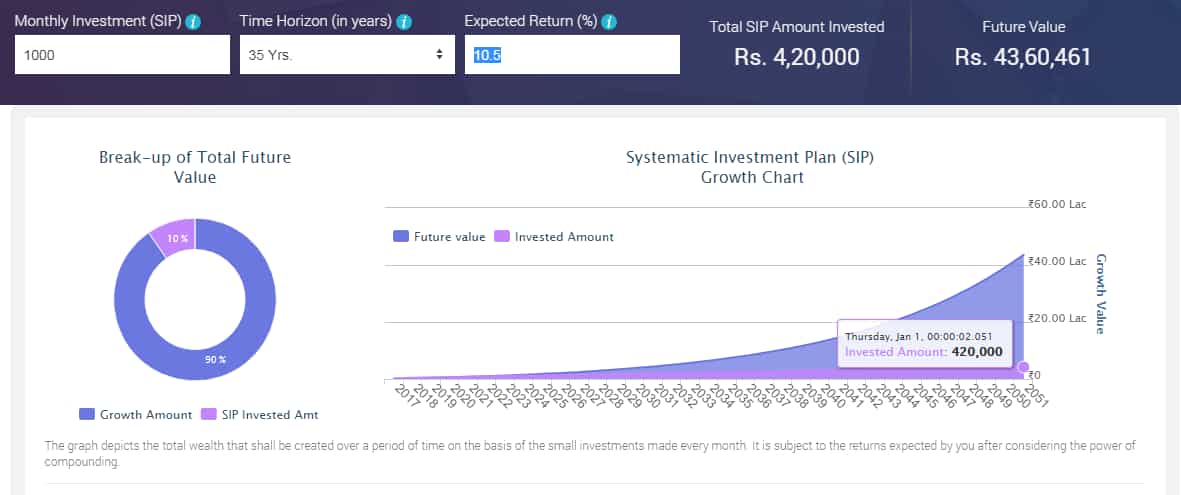
Task: Toggle SIP Invested Amt in donut legend
Action: click(x=261, y=414)
